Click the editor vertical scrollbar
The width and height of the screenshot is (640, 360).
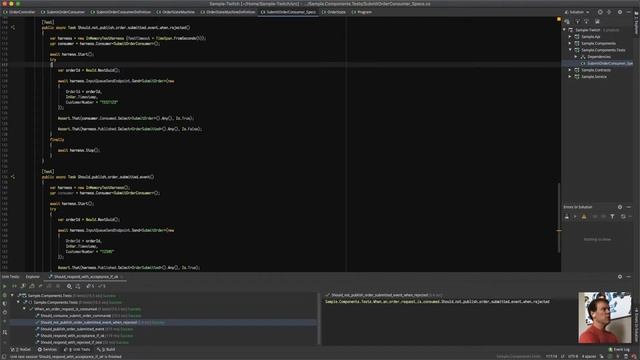tap(559, 217)
